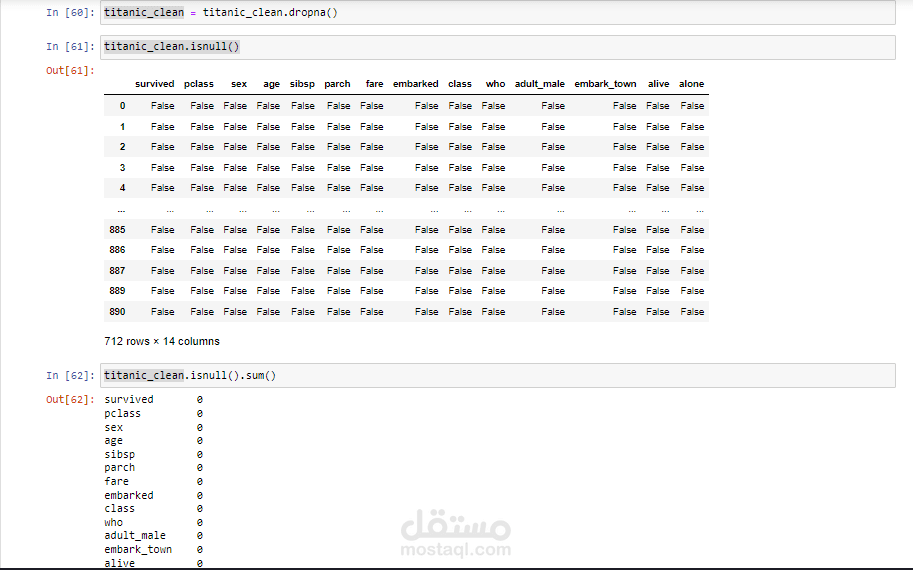
Task: Click row index 0 in the table
Action: tap(122, 106)
